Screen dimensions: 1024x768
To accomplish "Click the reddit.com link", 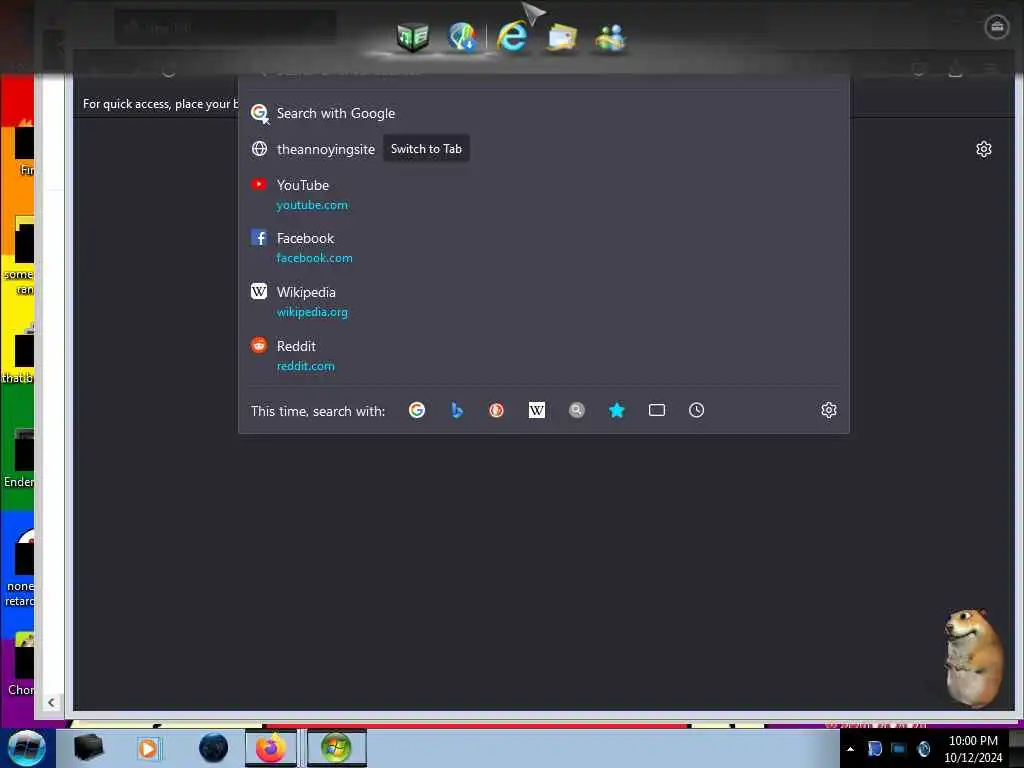I will tap(305, 366).
